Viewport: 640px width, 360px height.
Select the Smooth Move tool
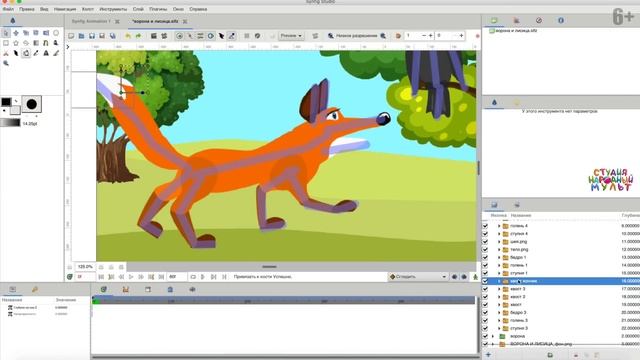tap(16, 33)
